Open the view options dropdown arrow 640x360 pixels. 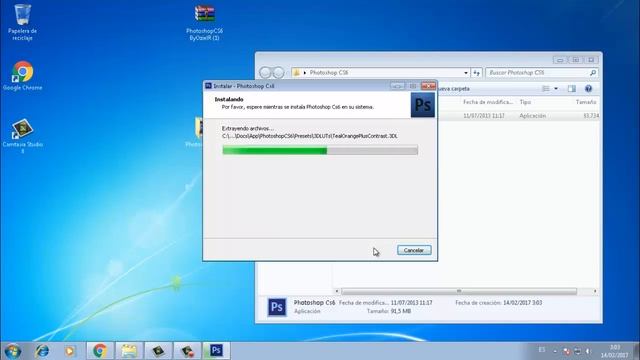click(556, 89)
